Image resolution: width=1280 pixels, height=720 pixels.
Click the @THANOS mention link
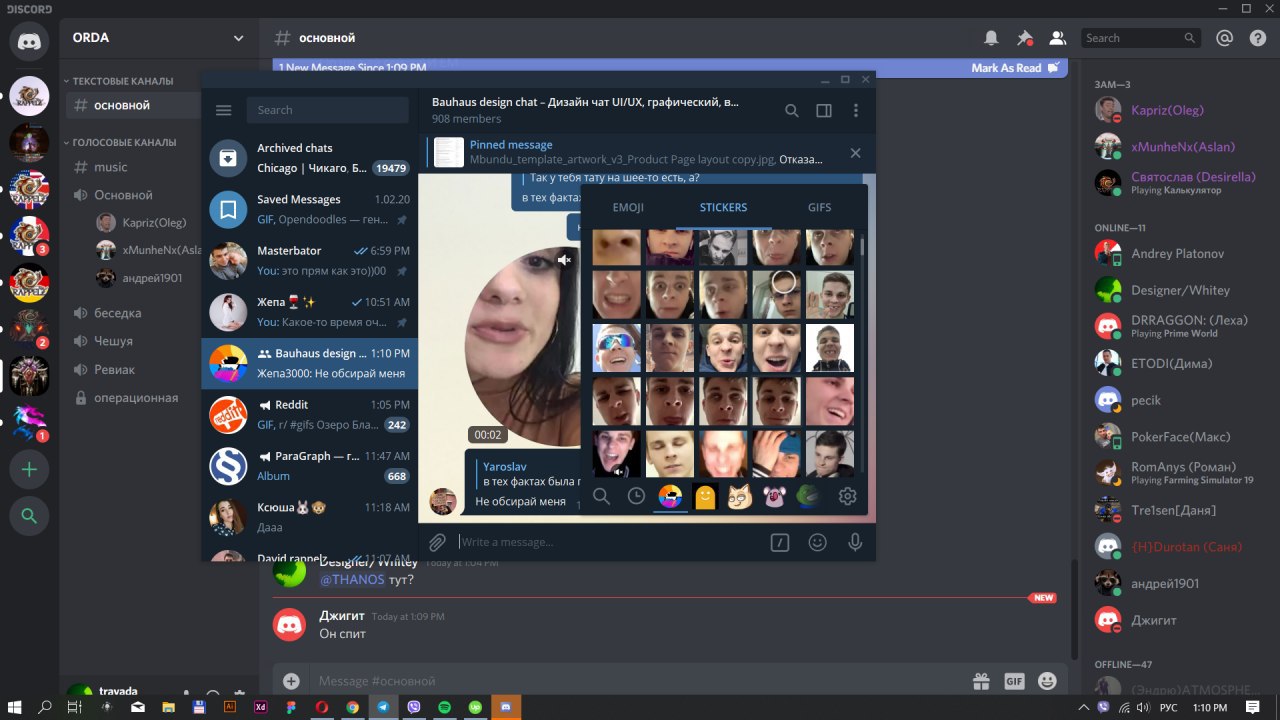pyautogui.click(x=352, y=579)
